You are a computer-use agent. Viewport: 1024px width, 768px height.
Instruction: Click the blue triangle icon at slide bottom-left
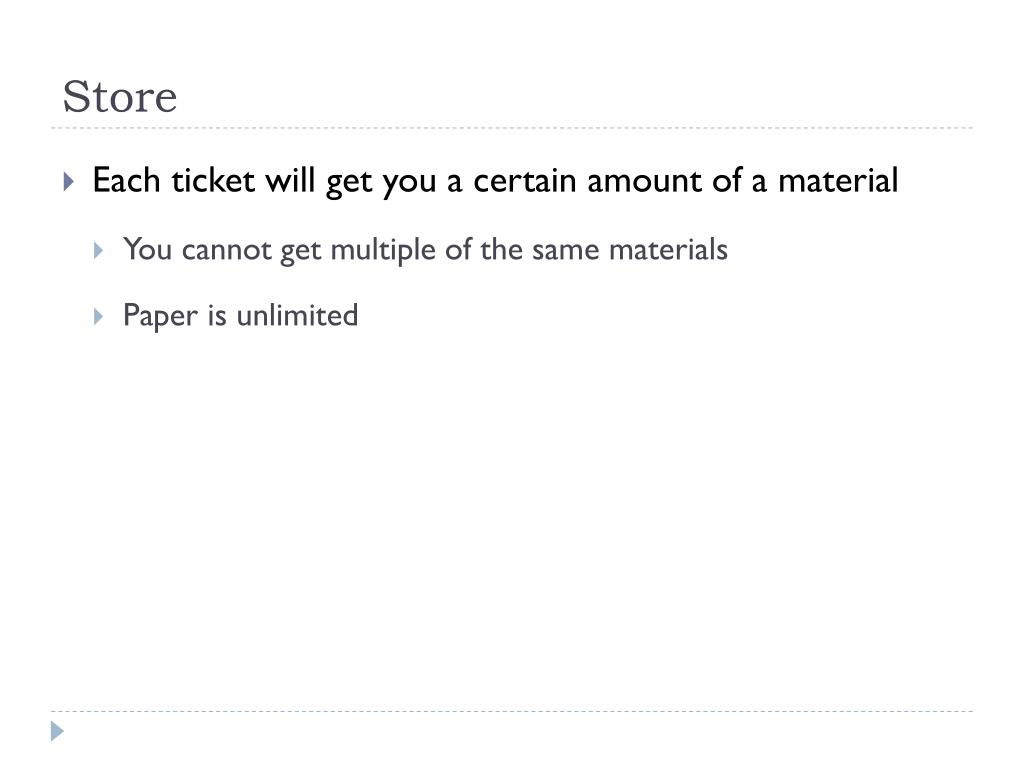pos(58,732)
